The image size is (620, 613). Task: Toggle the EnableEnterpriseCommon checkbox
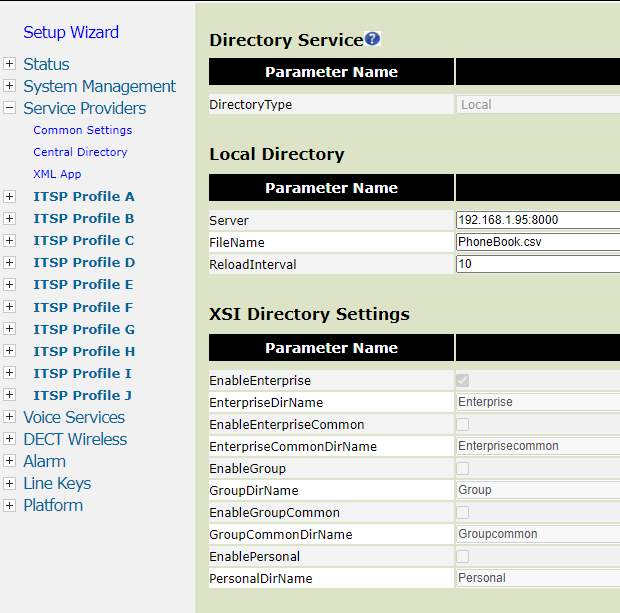tap(463, 424)
